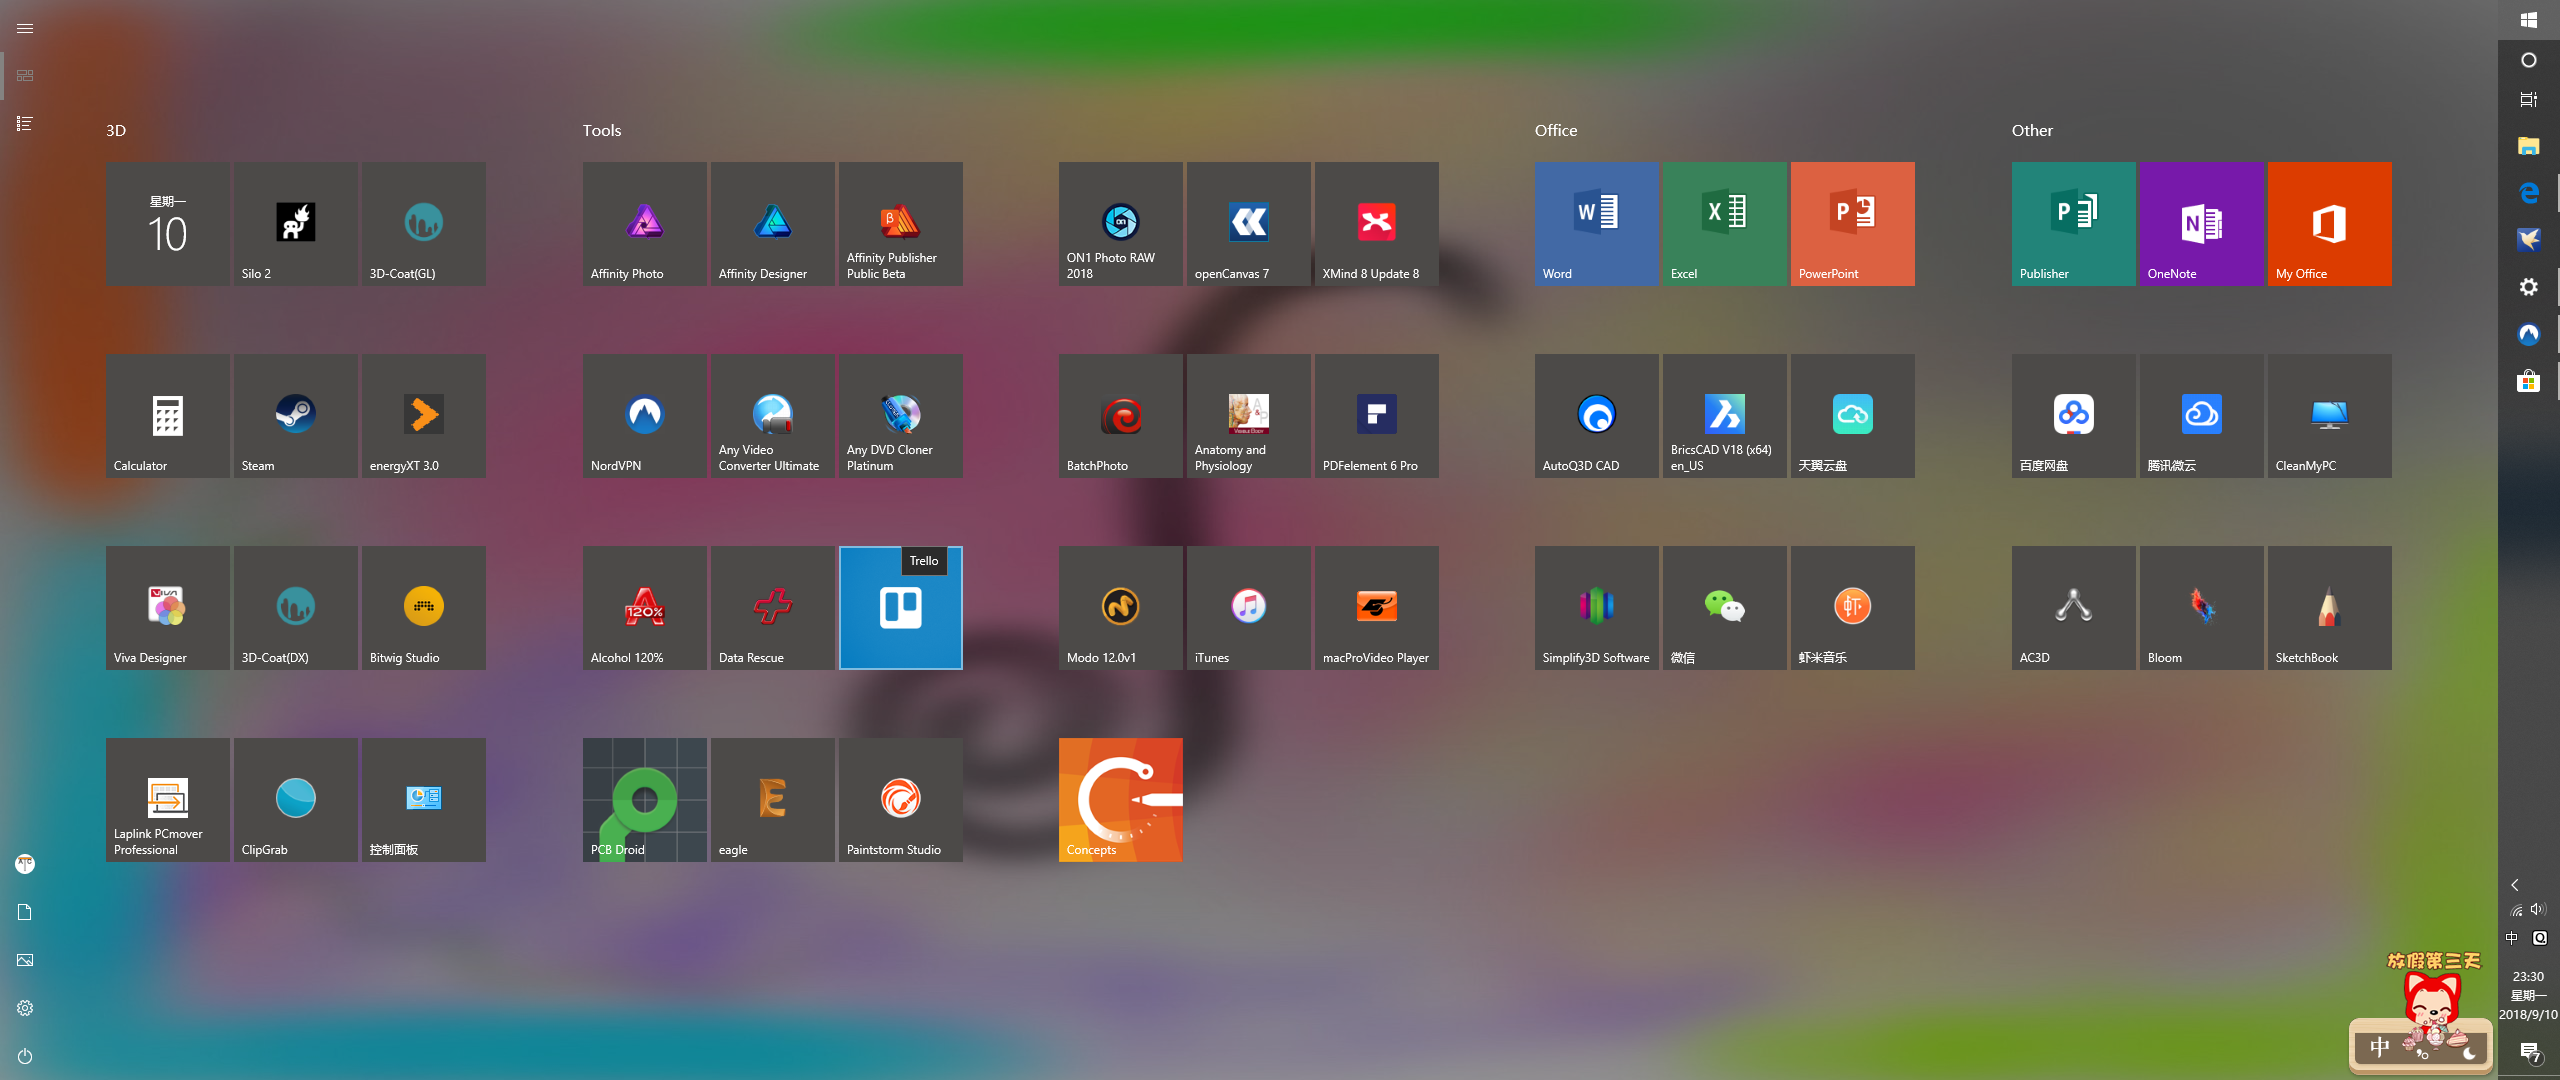Open Anatomy and Physiology tile
Image resolution: width=2560 pixels, height=1080 pixels.
tap(1248, 416)
